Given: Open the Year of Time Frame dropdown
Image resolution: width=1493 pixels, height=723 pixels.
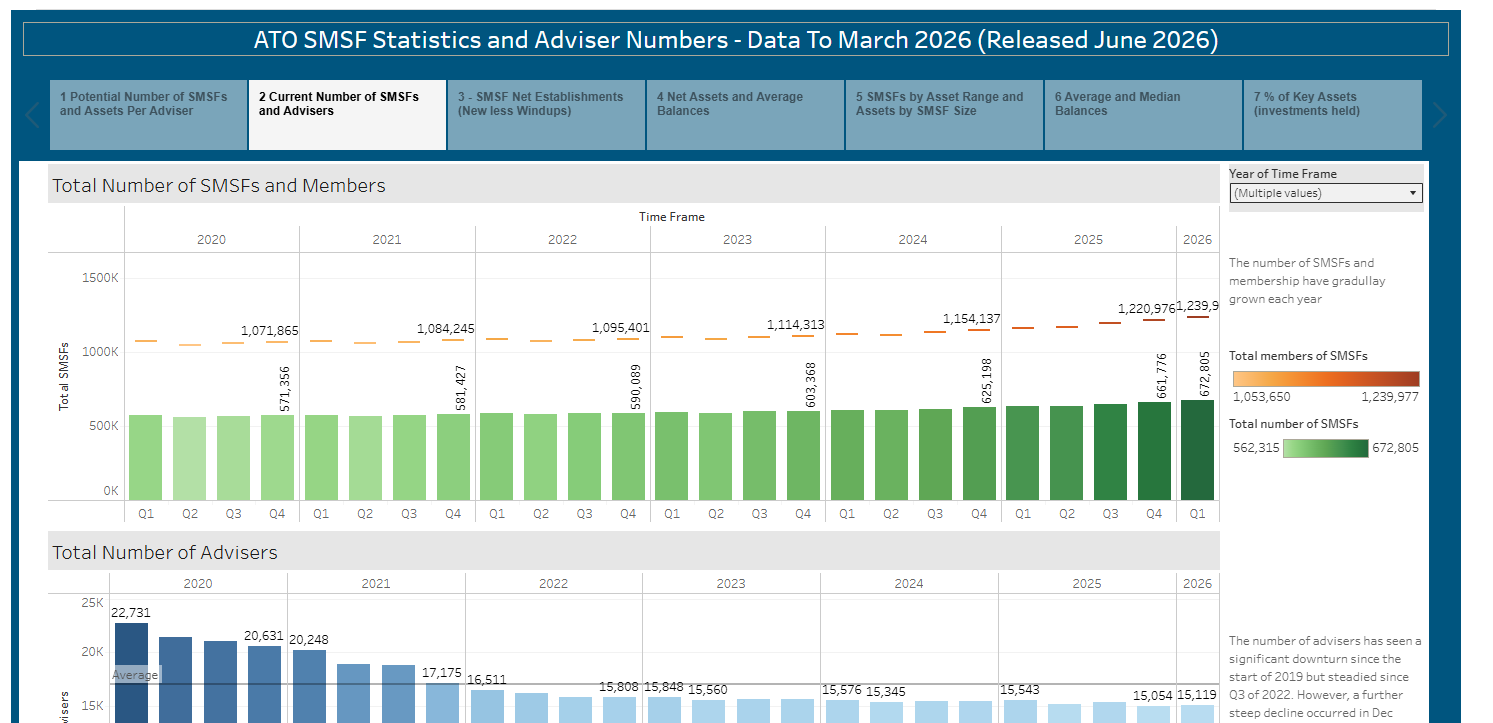Looking at the screenshot, I should (x=1326, y=193).
